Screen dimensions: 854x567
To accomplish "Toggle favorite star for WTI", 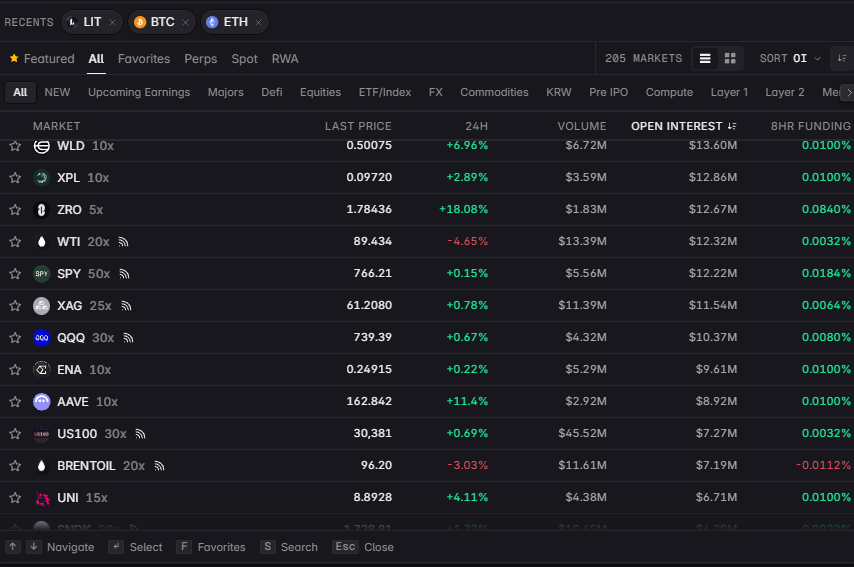I will point(15,242).
